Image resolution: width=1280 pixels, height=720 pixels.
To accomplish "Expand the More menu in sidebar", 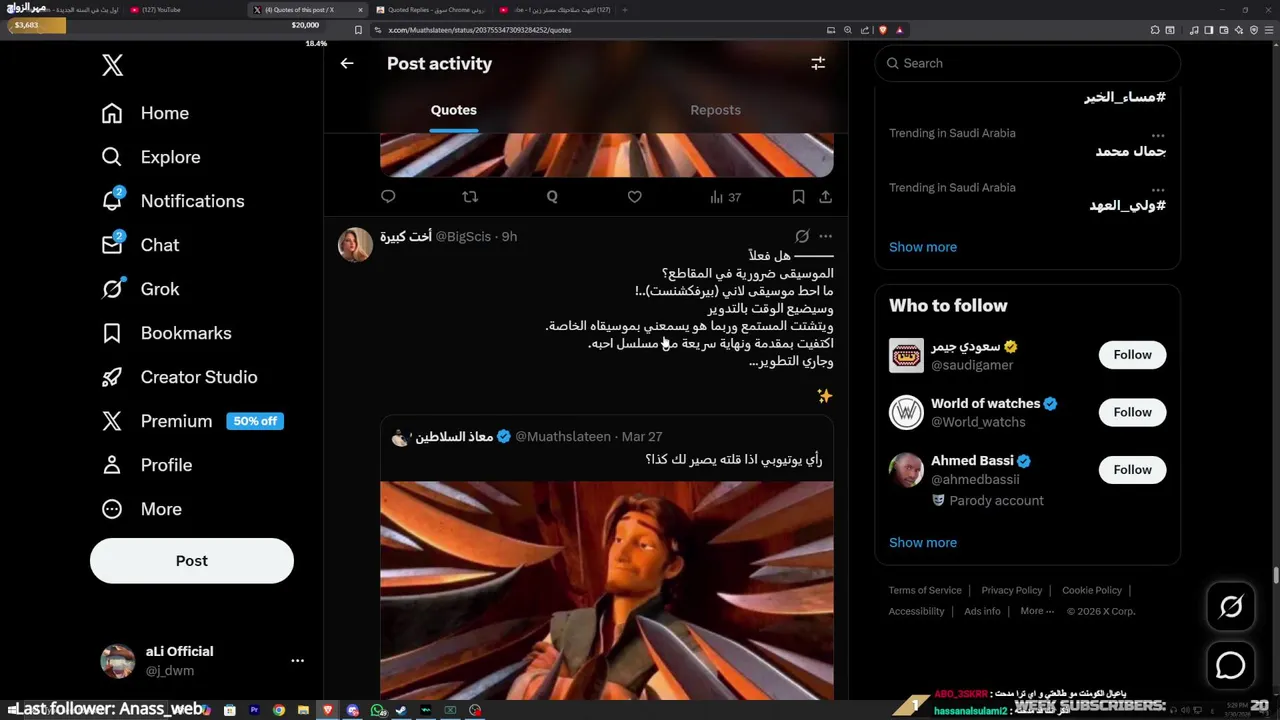I will pyautogui.click(x=142, y=509).
